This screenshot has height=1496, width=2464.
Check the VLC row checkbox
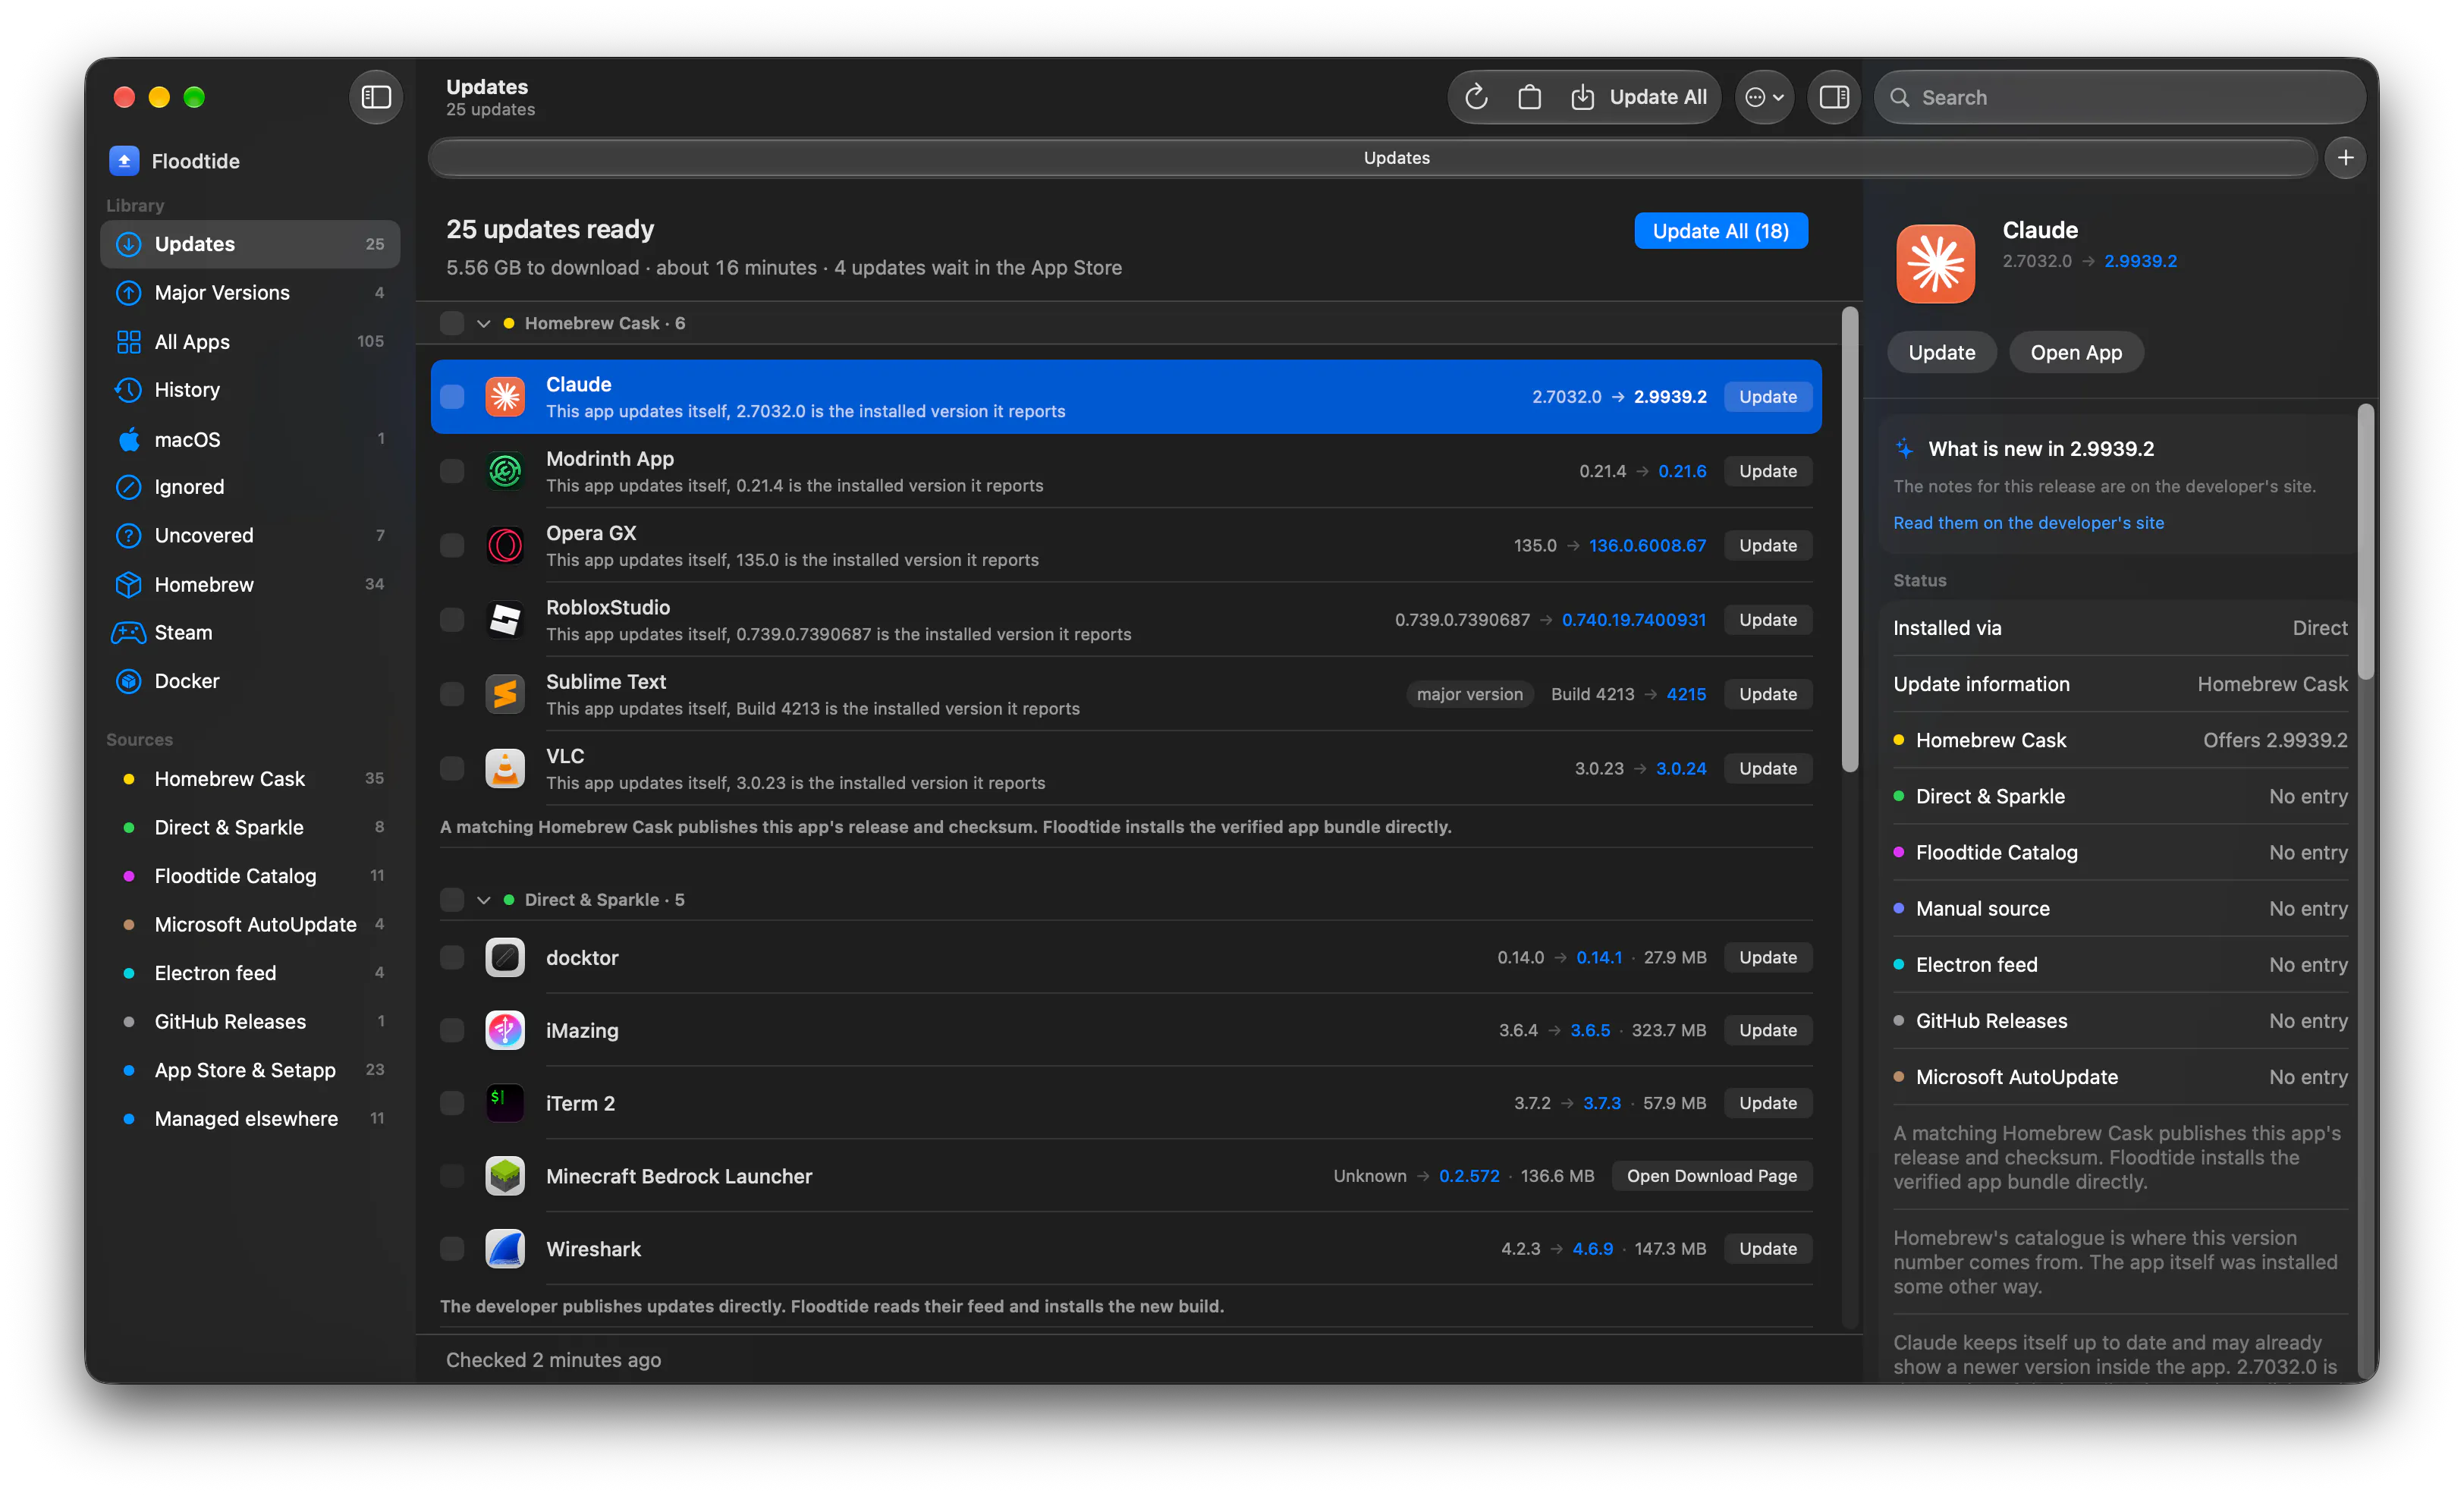coord(452,769)
